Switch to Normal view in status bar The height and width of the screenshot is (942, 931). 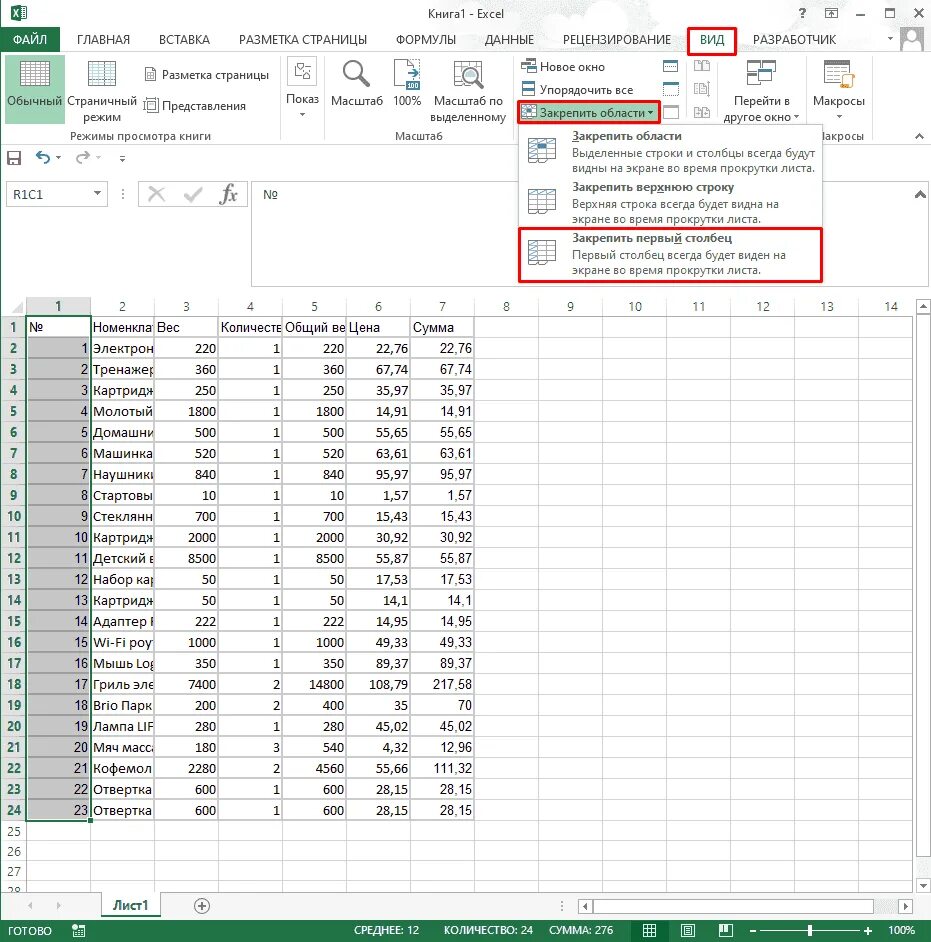(x=649, y=931)
